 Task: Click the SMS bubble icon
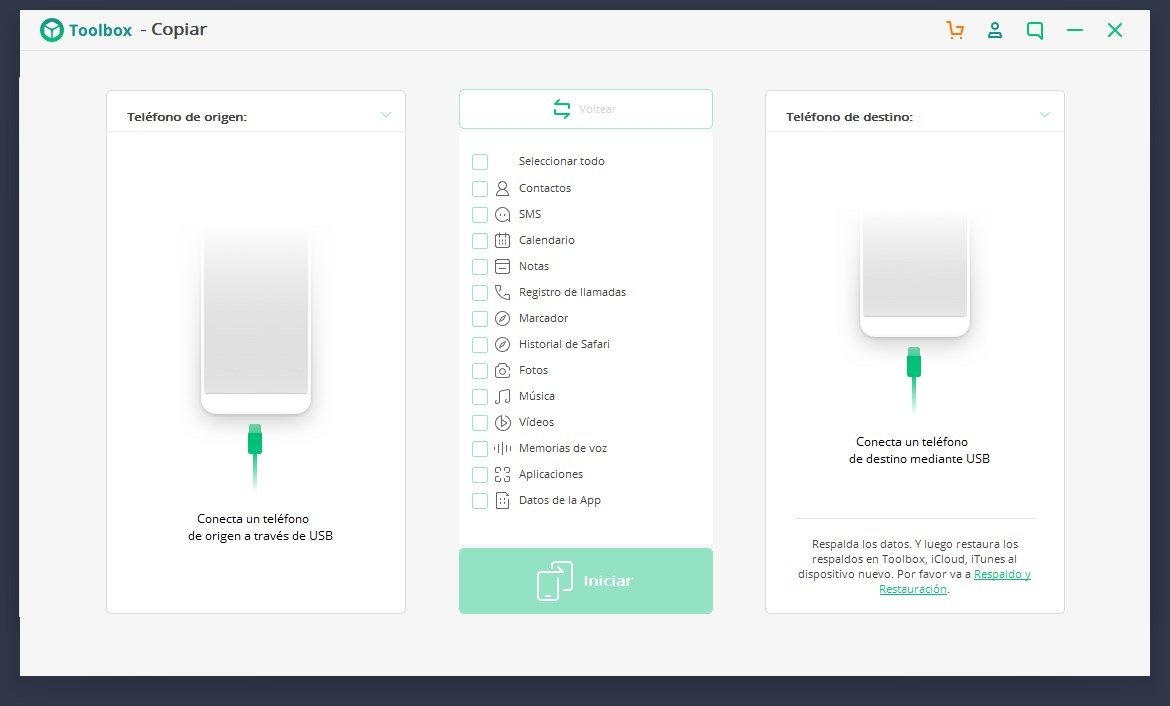click(503, 214)
